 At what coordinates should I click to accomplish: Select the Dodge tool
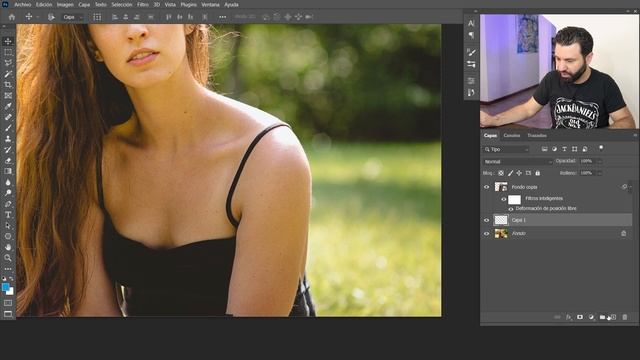(x=8, y=193)
